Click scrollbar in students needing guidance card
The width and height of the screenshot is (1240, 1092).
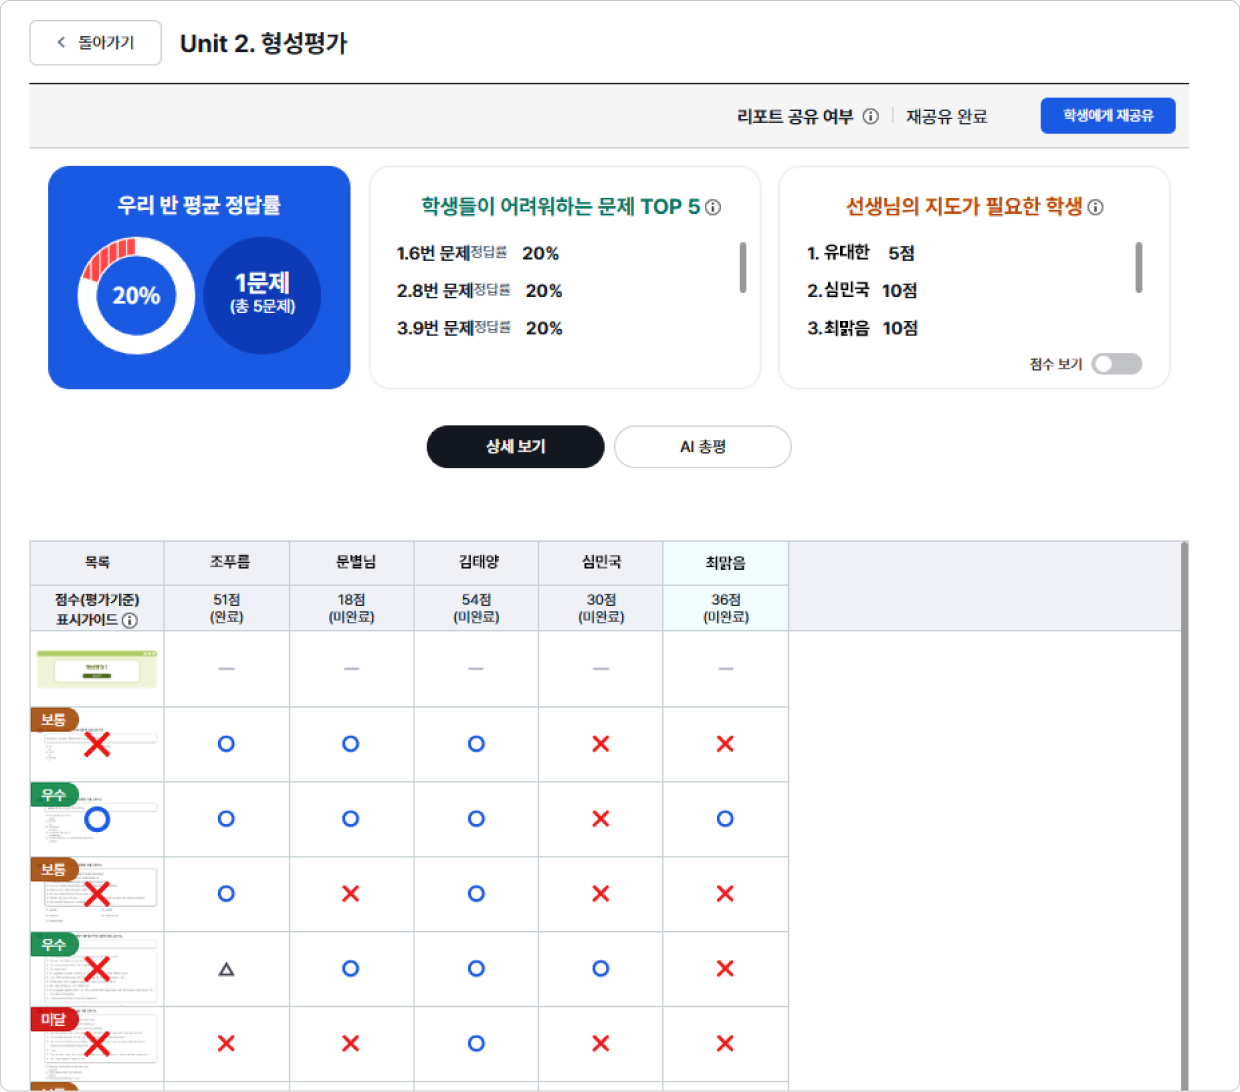point(1139,267)
